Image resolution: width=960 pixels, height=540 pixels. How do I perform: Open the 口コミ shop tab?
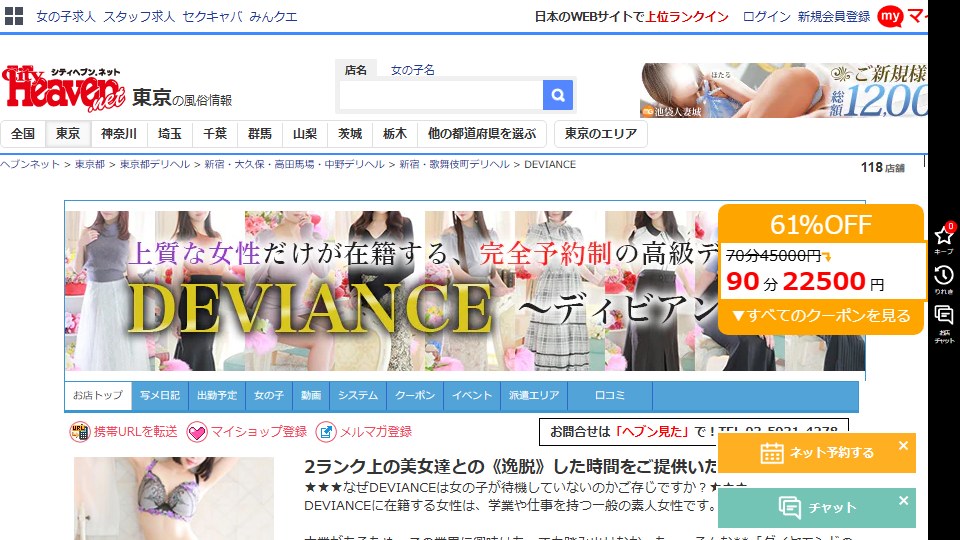click(x=610, y=396)
